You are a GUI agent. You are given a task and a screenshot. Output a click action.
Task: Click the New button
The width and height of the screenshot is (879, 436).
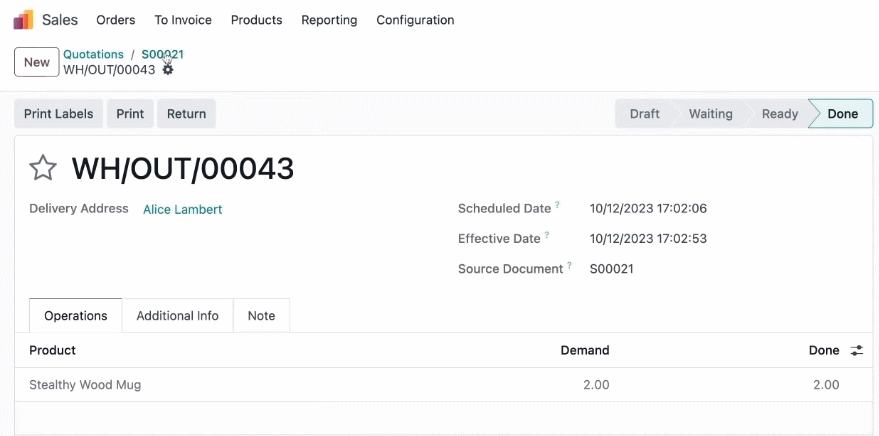[36, 62]
